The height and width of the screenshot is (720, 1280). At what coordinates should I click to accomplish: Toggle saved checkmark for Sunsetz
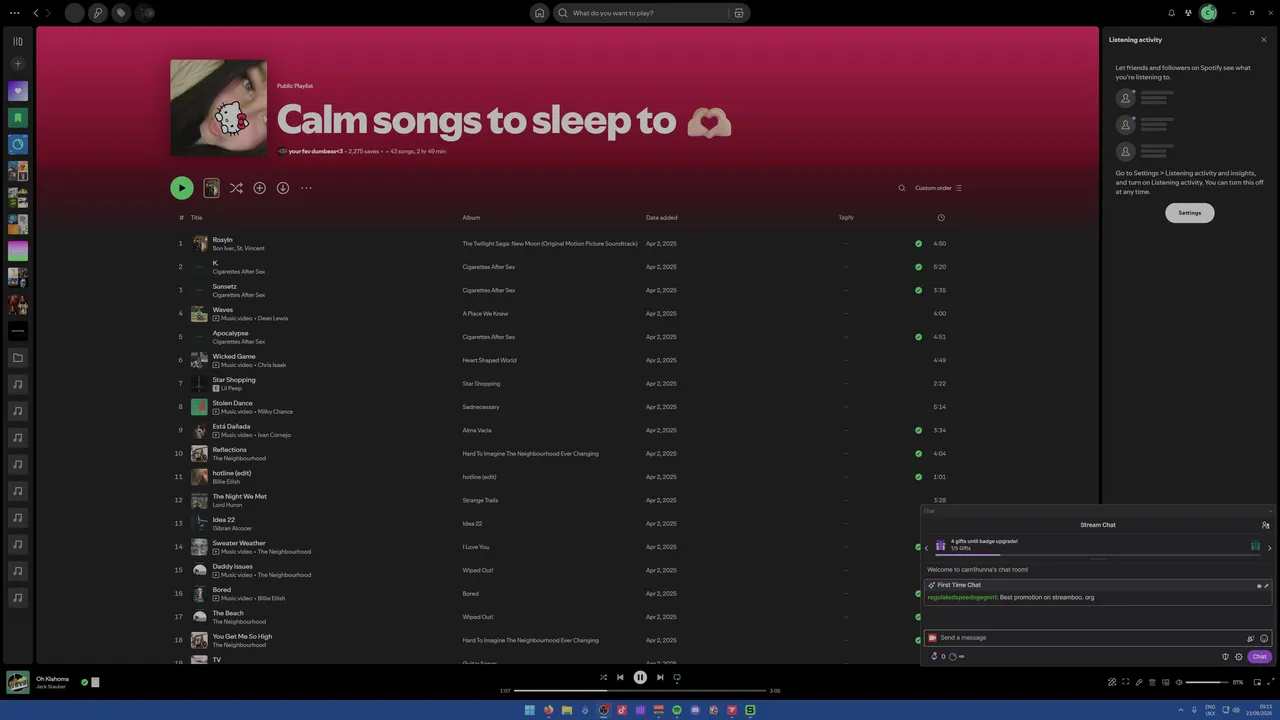(918, 290)
